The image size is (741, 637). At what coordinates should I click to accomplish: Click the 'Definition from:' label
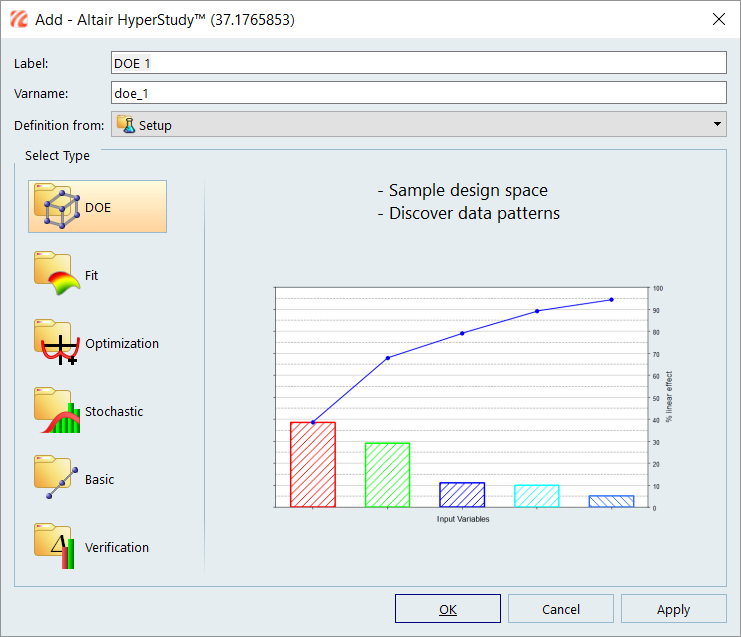click(59, 125)
